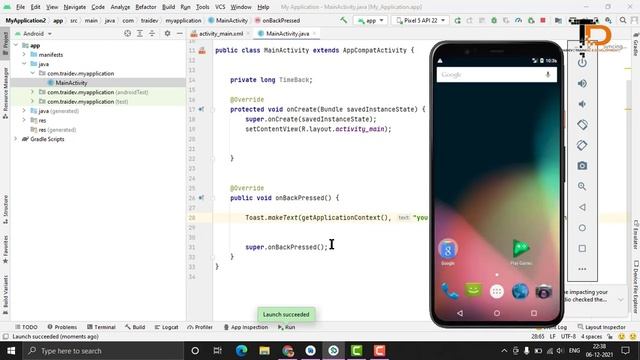Open the Navigate menu
Viewport: 640px width, 360px height.
point(75,7)
